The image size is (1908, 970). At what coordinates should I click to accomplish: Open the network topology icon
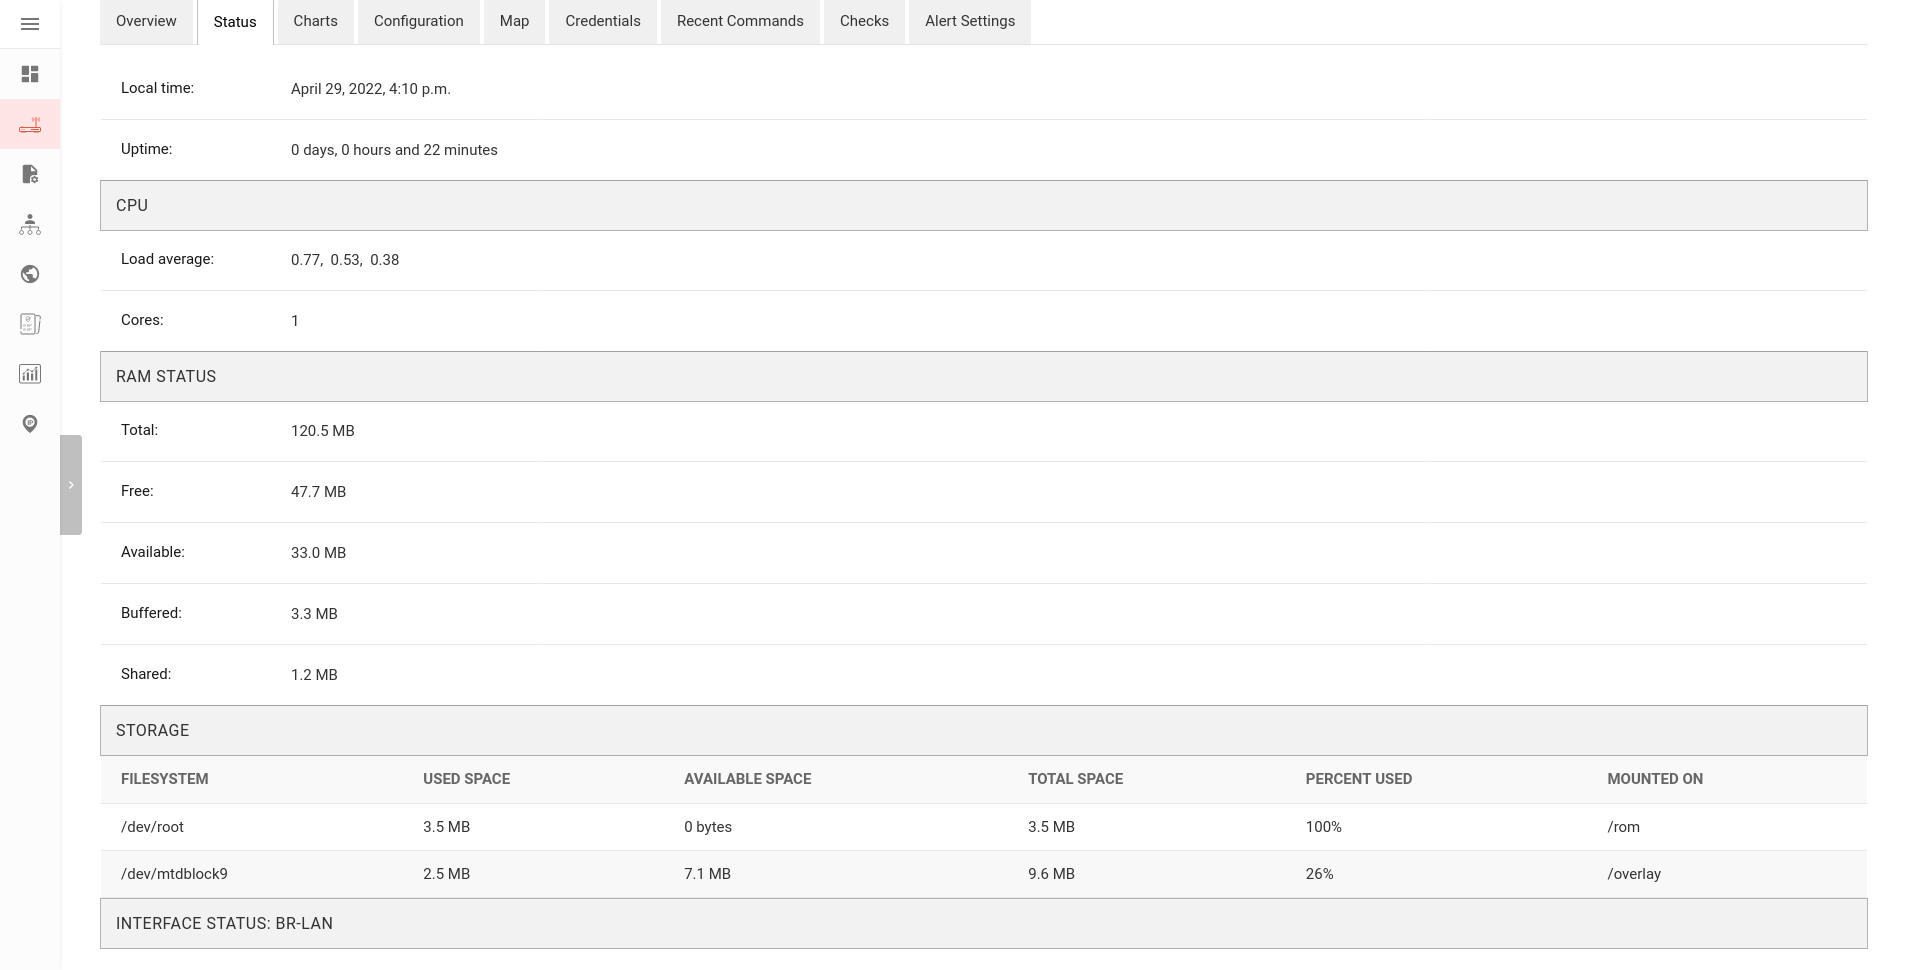pyautogui.click(x=30, y=224)
